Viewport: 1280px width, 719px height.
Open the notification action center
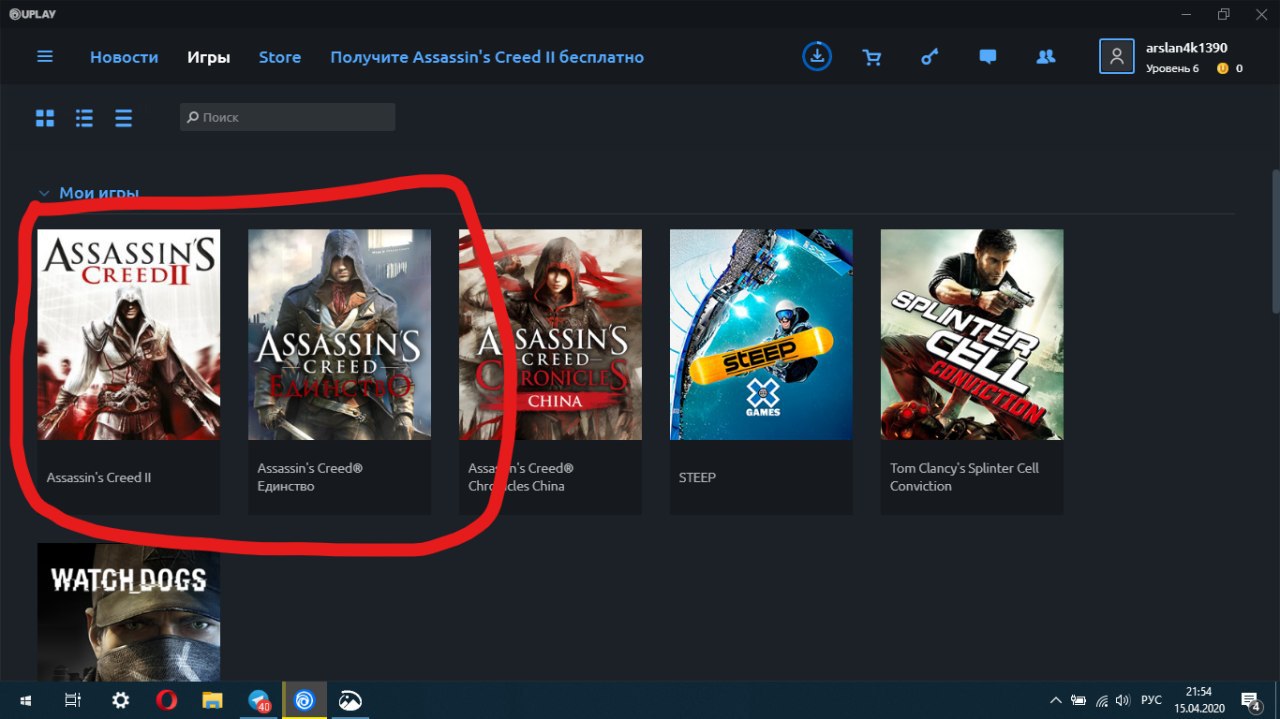pos(1251,700)
